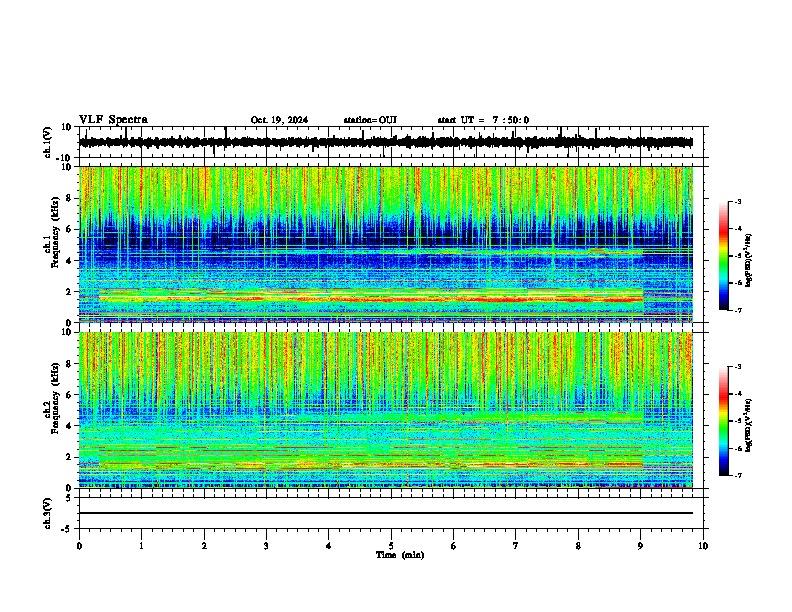Click the ch.1(V) waveform axis label
Screen dimensions: 792x612
coord(48,142)
